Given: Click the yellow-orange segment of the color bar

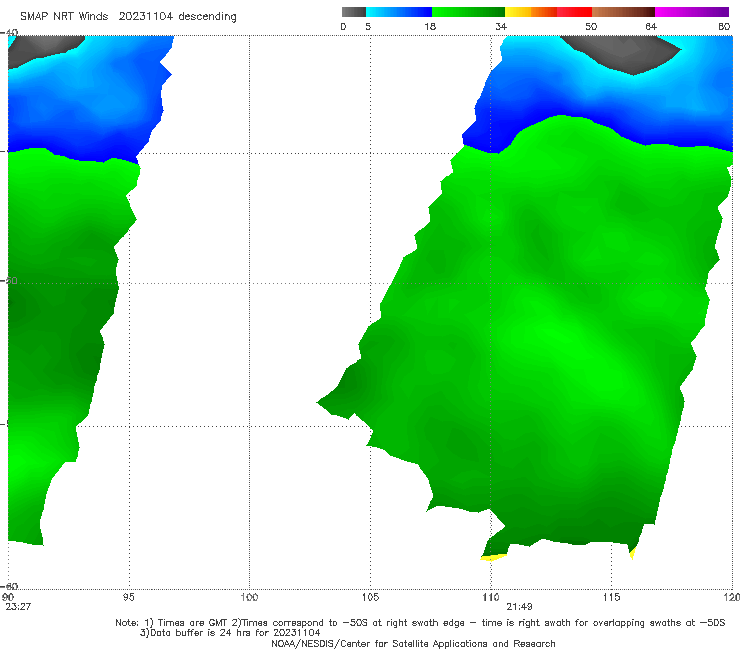Looking at the screenshot, I should click(531, 12).
